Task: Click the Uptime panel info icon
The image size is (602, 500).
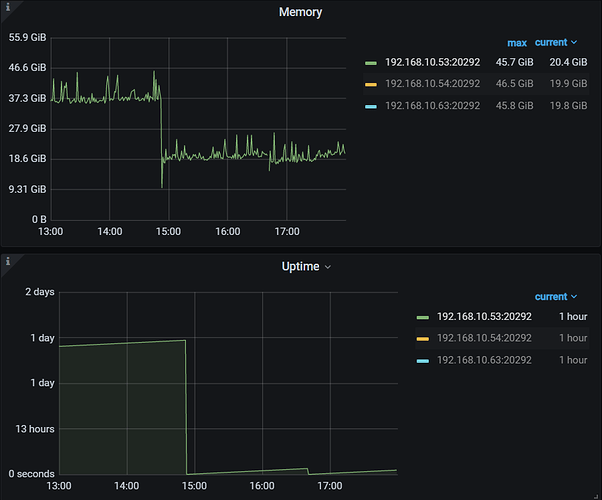Action: [x=6, y=261]
